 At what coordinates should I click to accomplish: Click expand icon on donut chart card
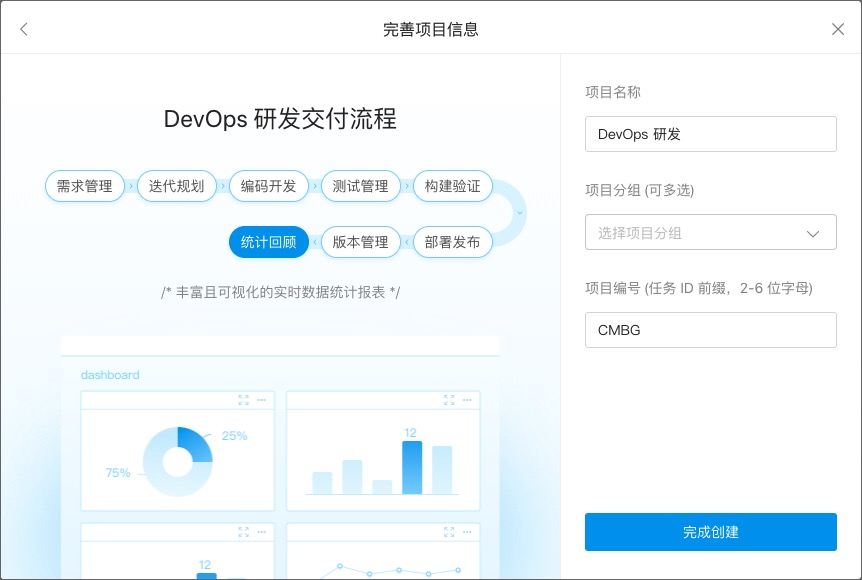click(244, 400)
